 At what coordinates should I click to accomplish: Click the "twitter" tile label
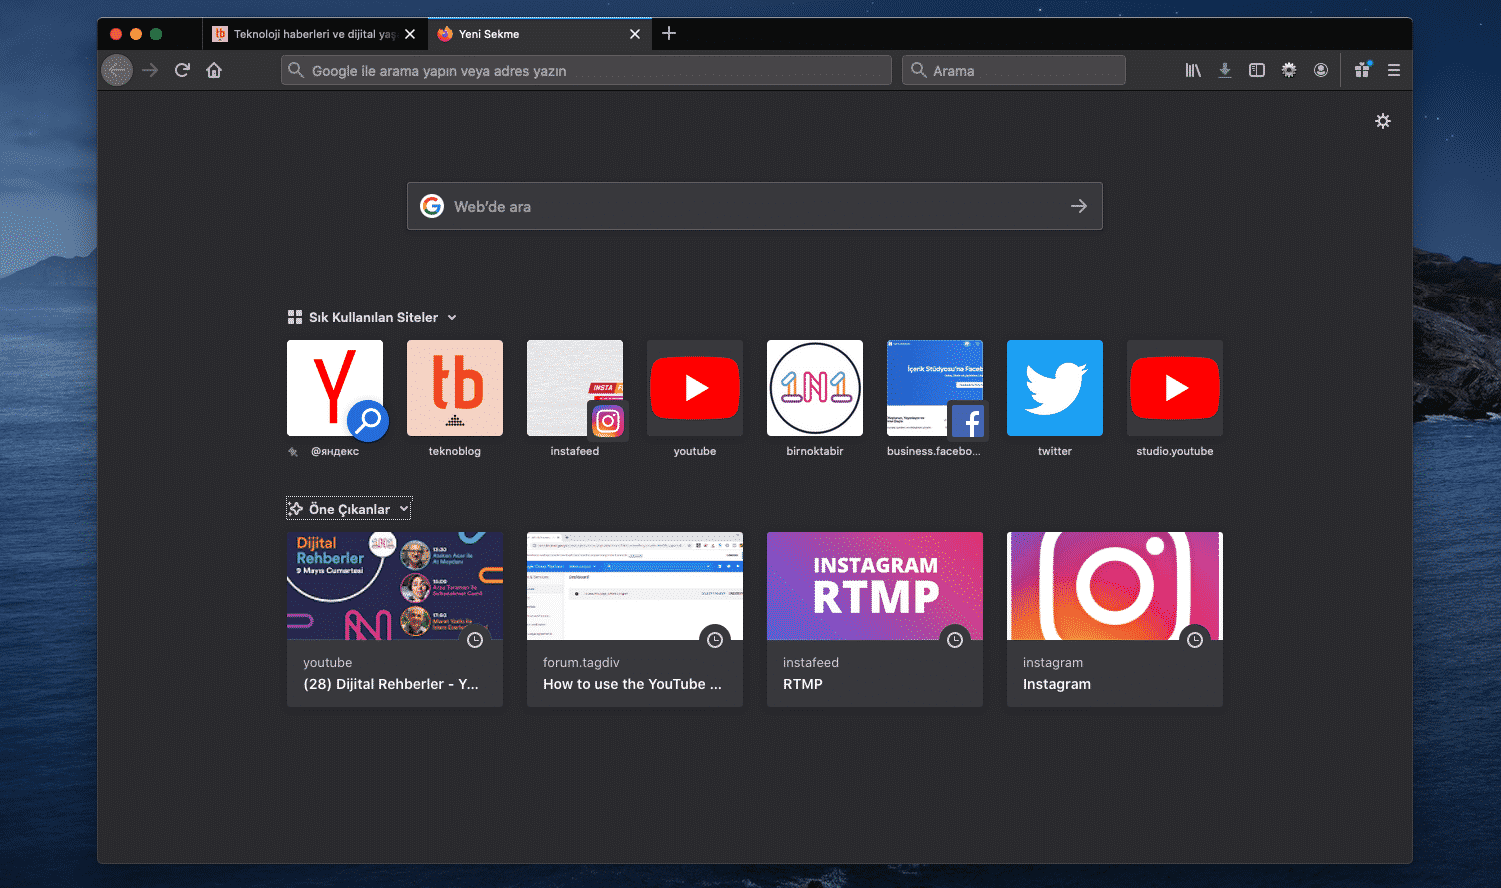(x=1055, y=451)
